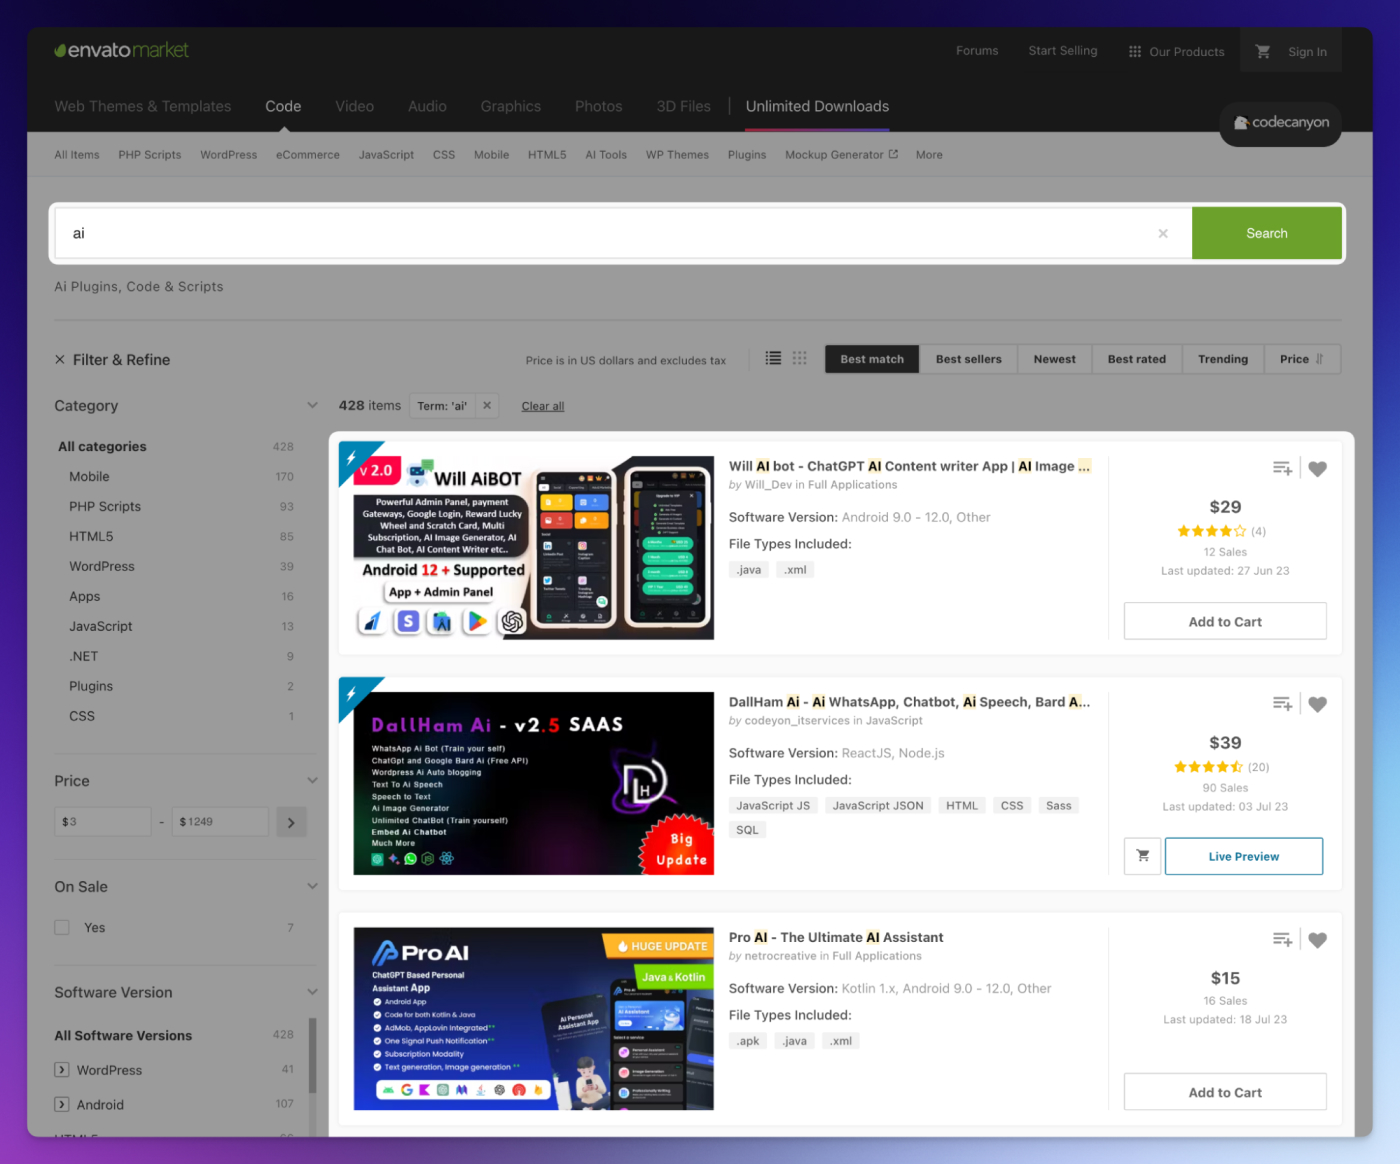Collapse the Category filter section
Screen dimensions: 1400x1165
(x=312, y=406)
